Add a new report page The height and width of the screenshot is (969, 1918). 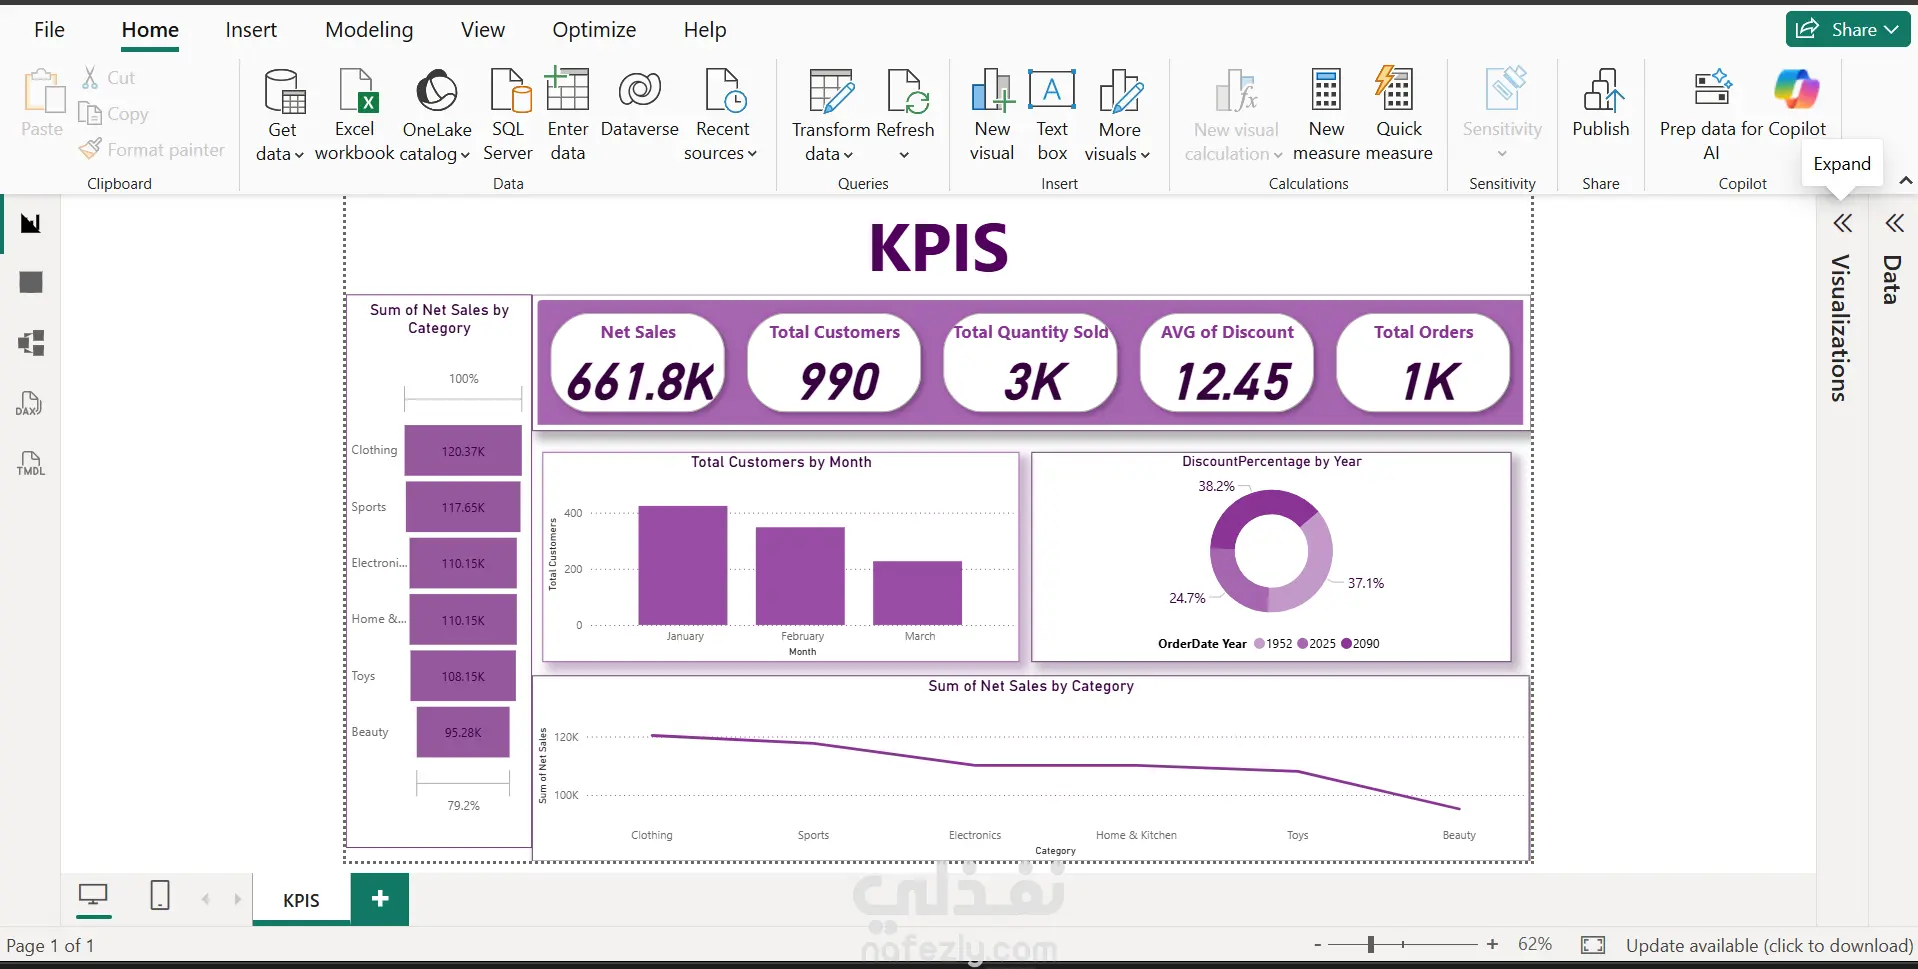pyautogui.click(x=380, y=898)
